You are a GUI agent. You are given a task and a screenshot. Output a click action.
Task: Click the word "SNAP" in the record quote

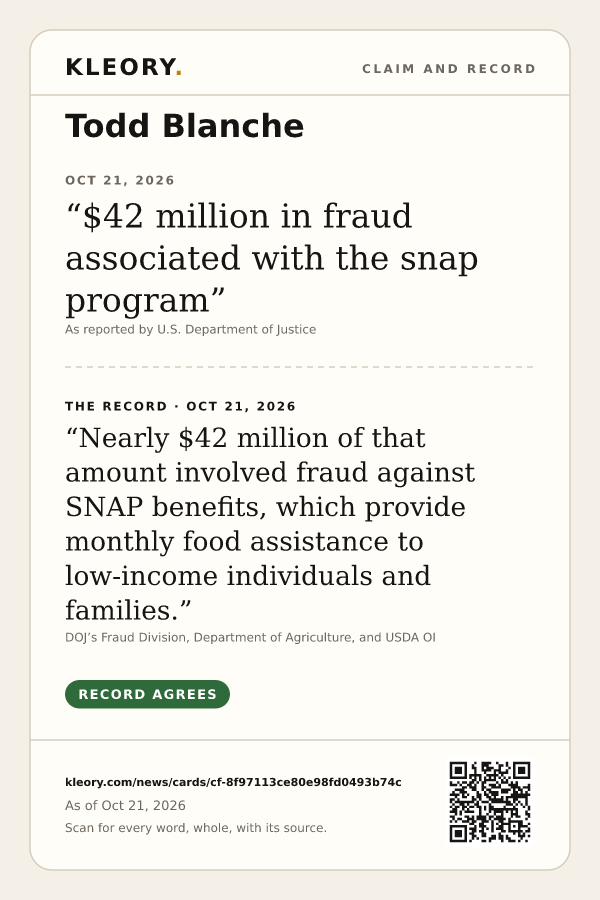tap(104, 507)
